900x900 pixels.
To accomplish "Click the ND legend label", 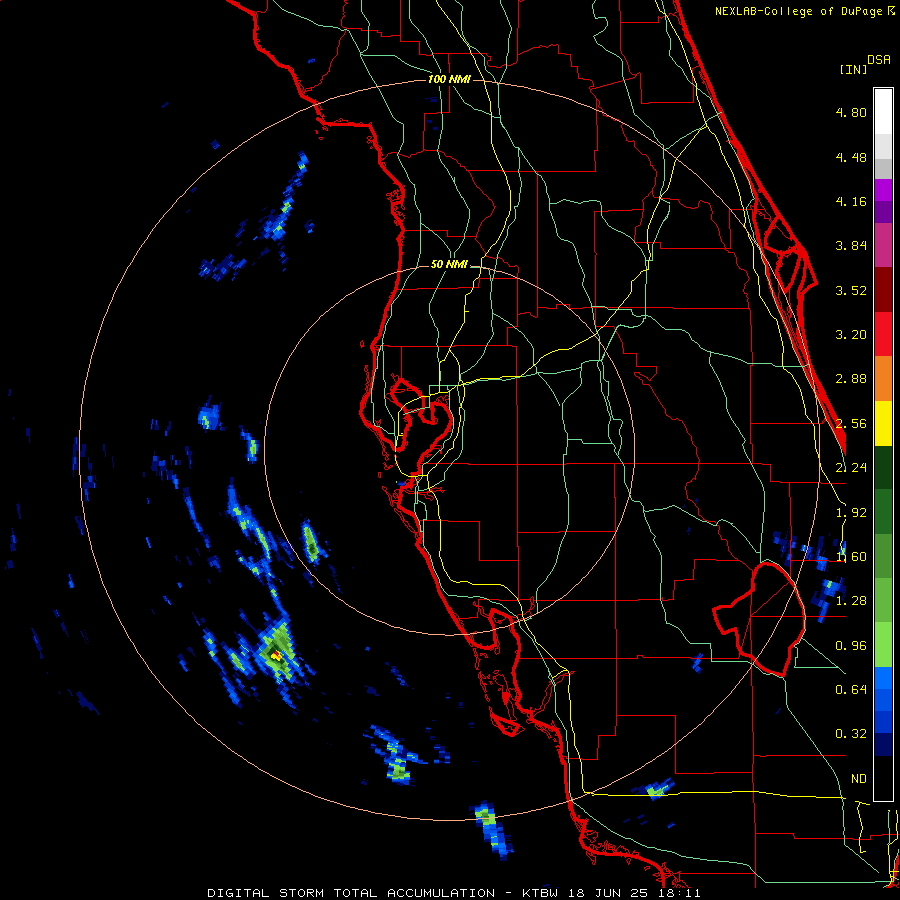I will 859,779.
